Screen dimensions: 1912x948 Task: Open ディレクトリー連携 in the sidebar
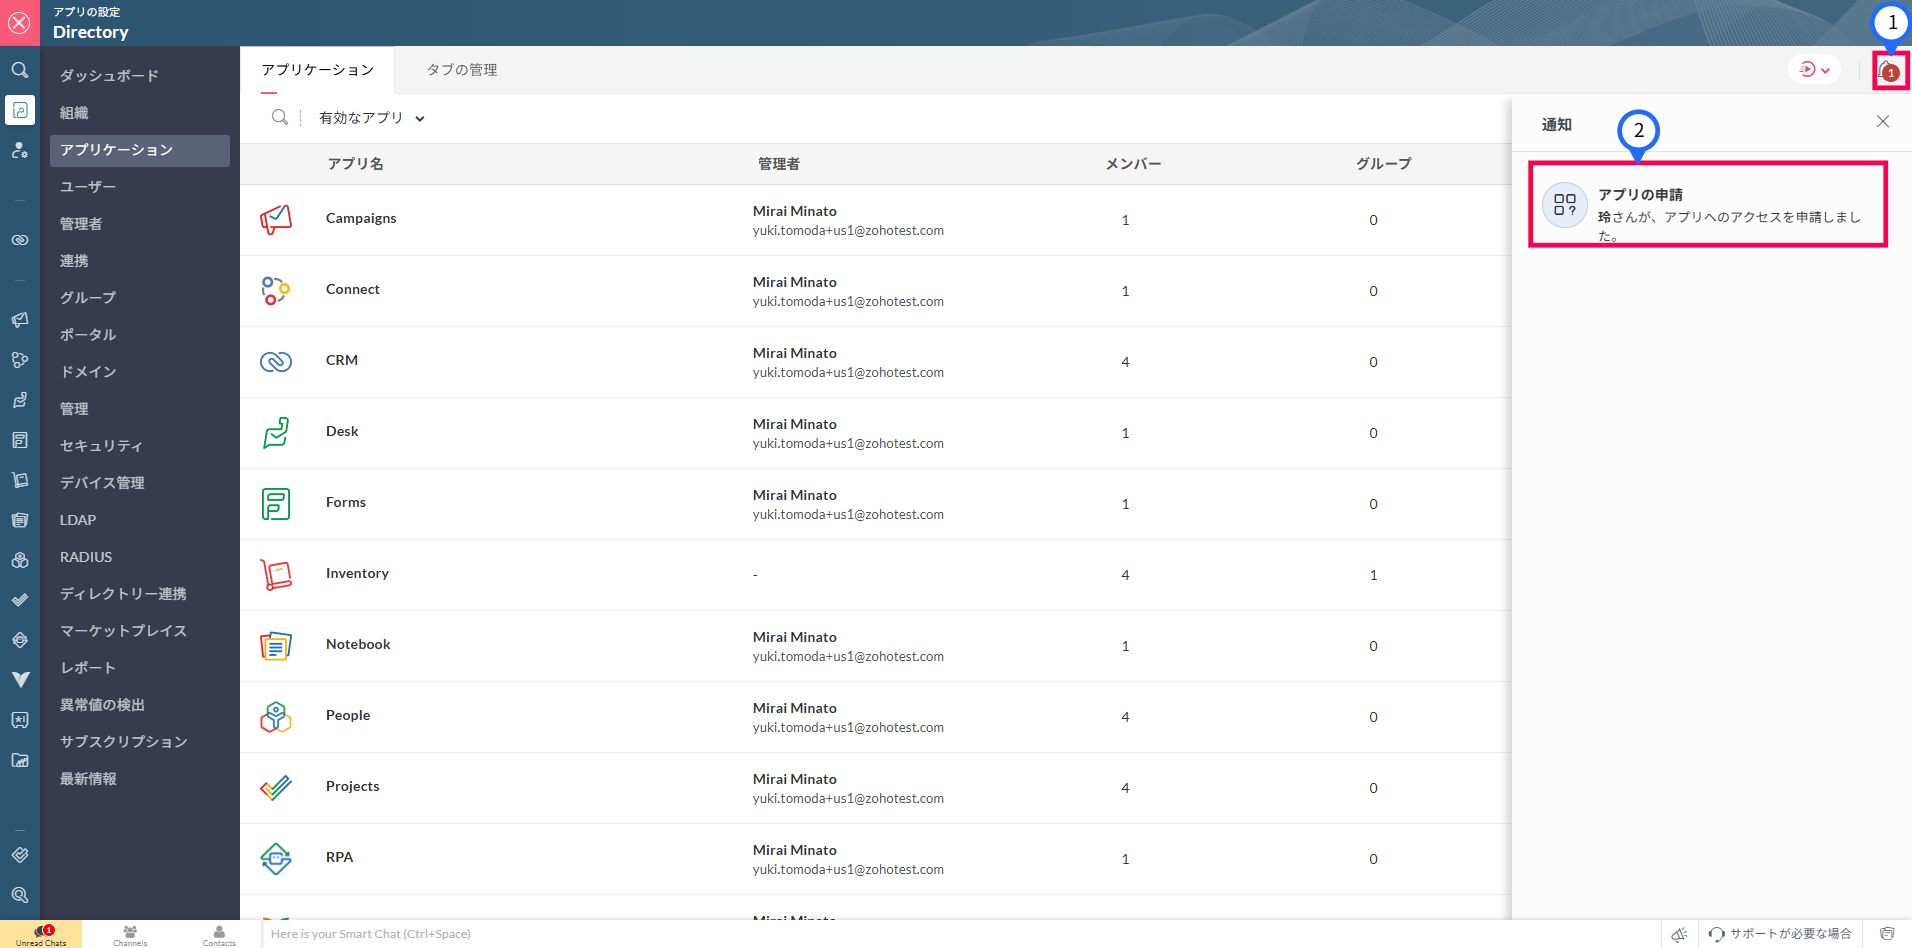click(x=140, y=594)
